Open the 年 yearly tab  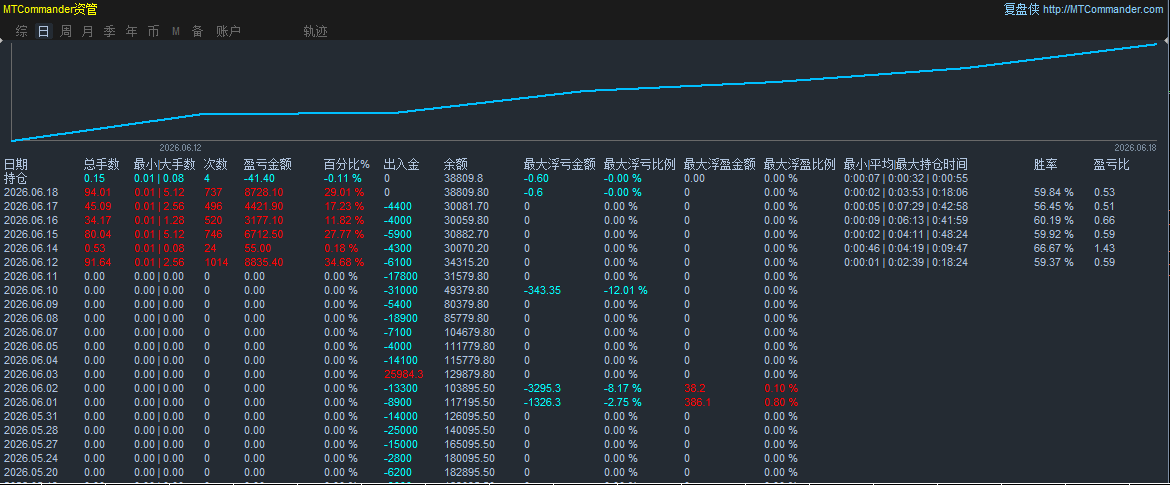(x=131, y=31)
